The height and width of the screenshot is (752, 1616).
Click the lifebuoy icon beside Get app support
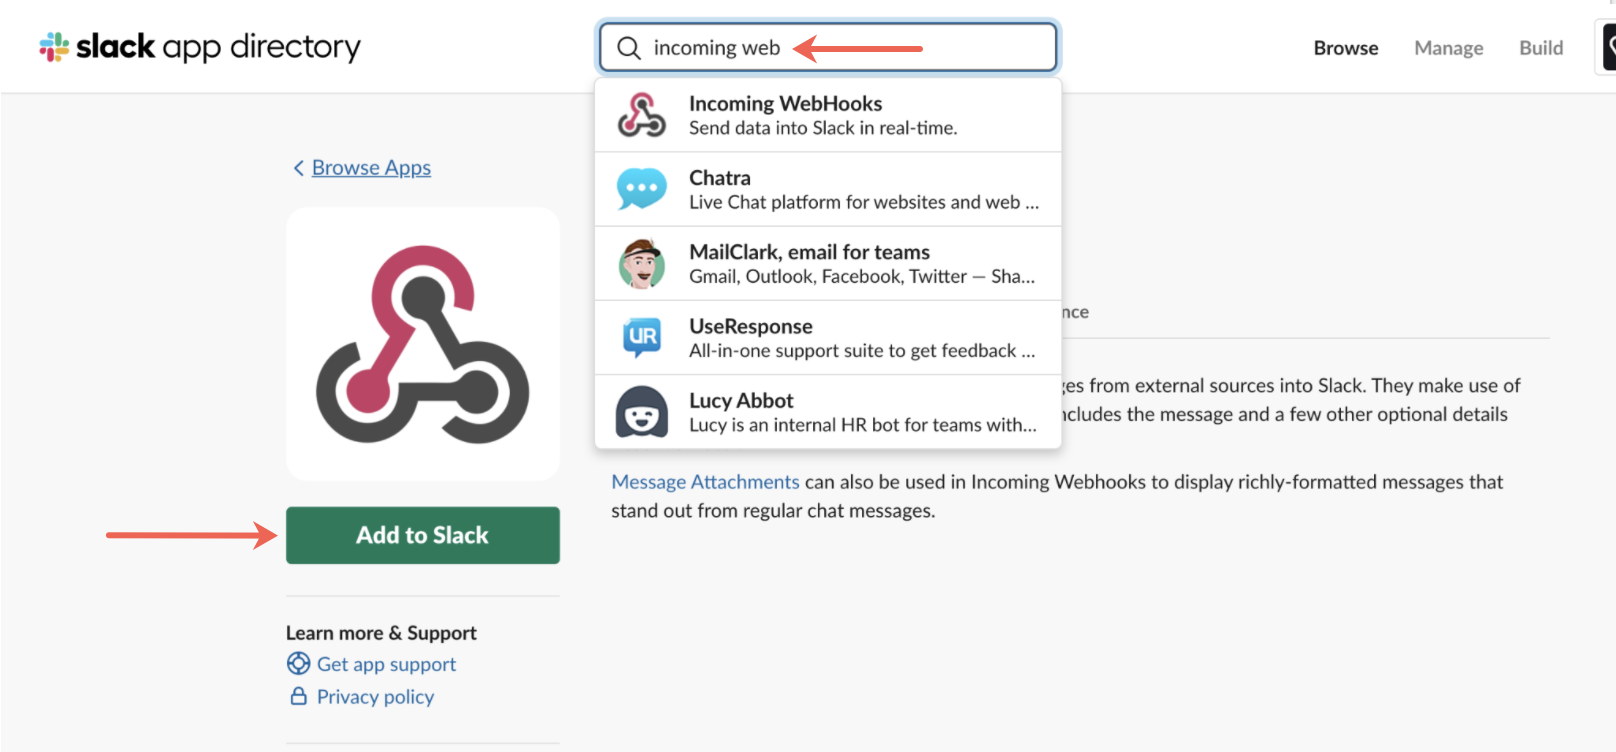click(x=298, y=664)
